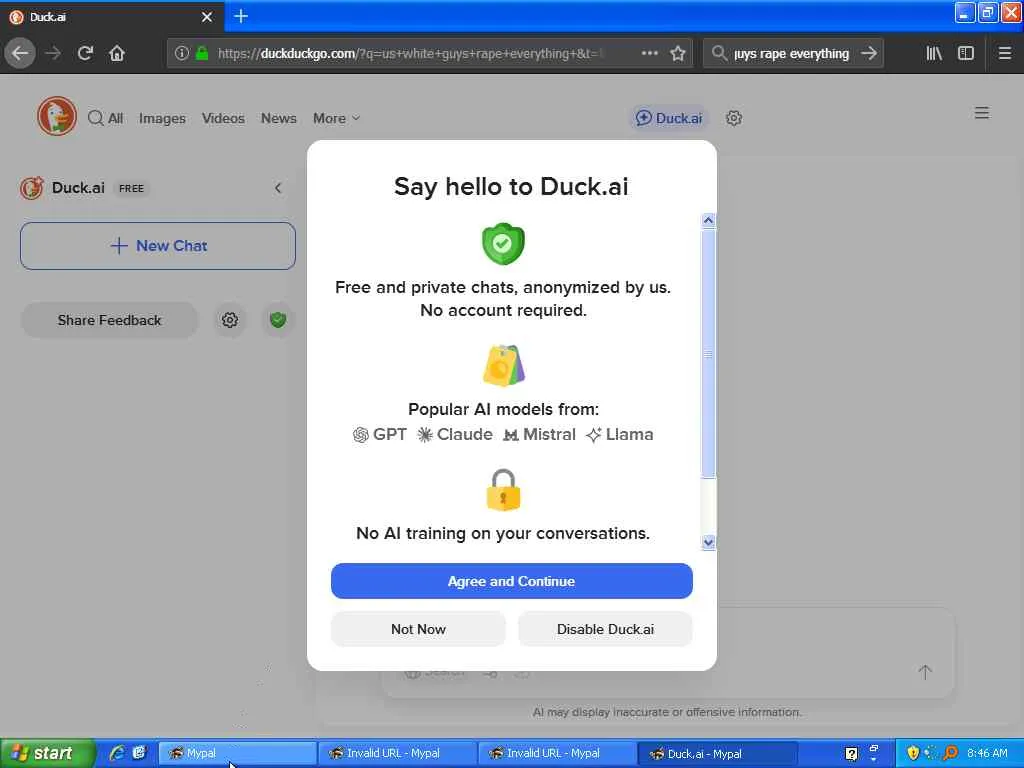
Task: Choose Not Now in the dialog
Action: pos(418,629)
